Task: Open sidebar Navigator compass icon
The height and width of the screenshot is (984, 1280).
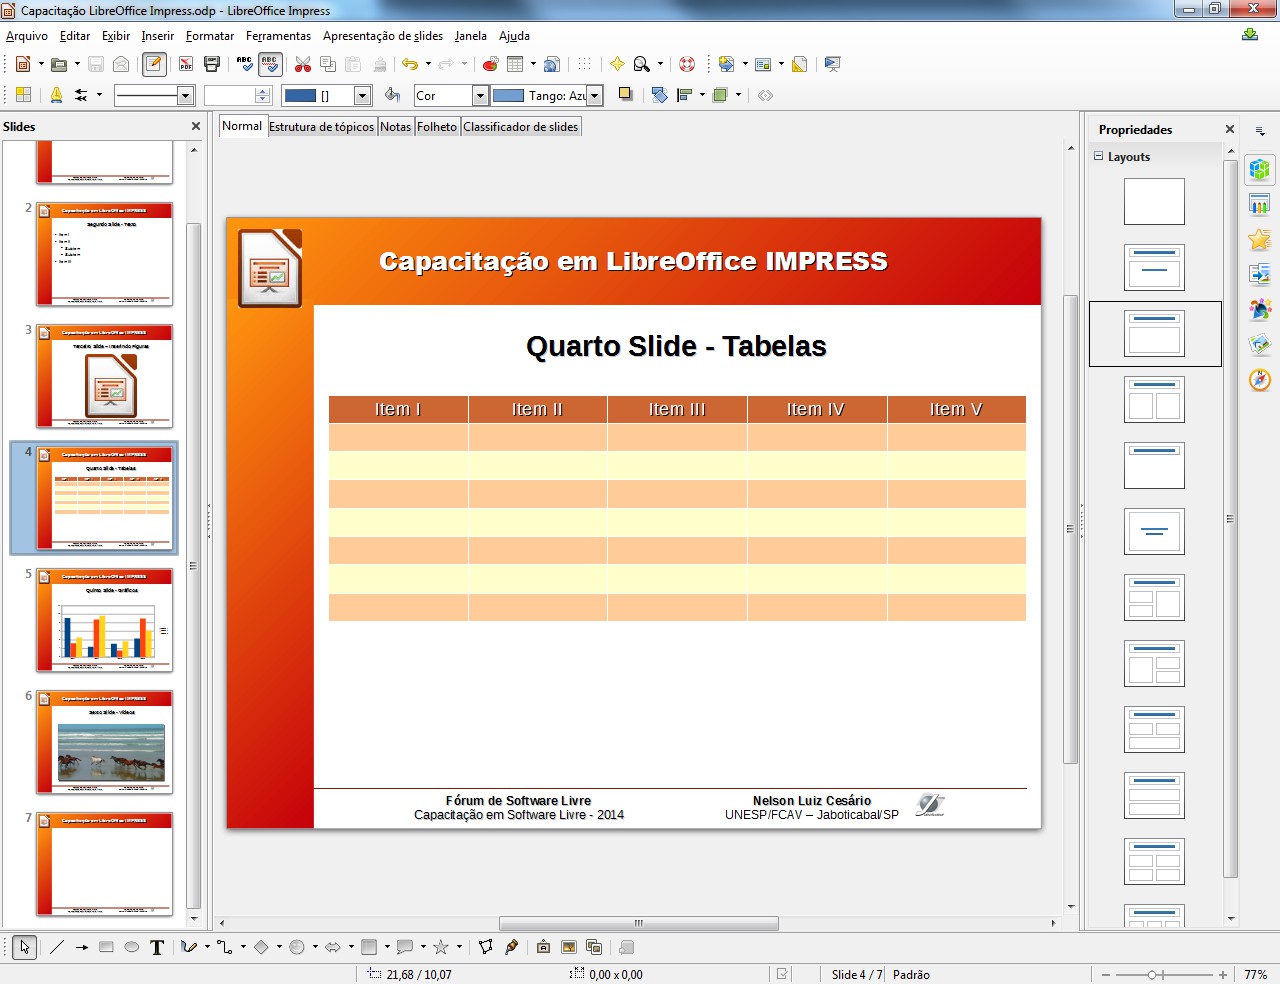Action: 1260,380
